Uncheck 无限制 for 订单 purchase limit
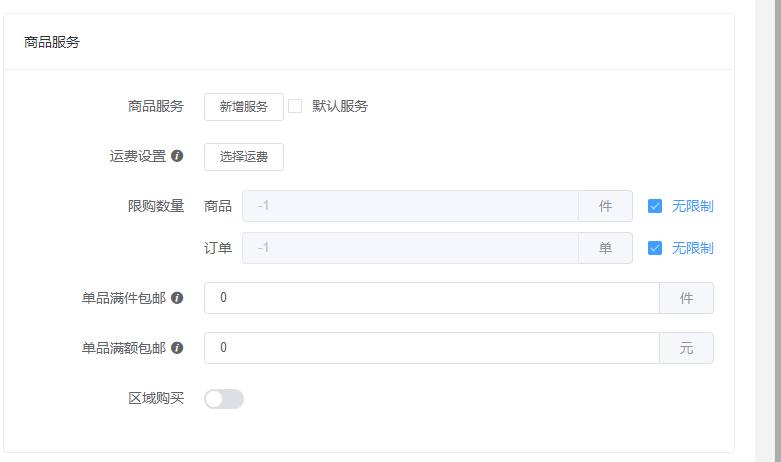This screenshot has height=462, width=781. [655, 248]
